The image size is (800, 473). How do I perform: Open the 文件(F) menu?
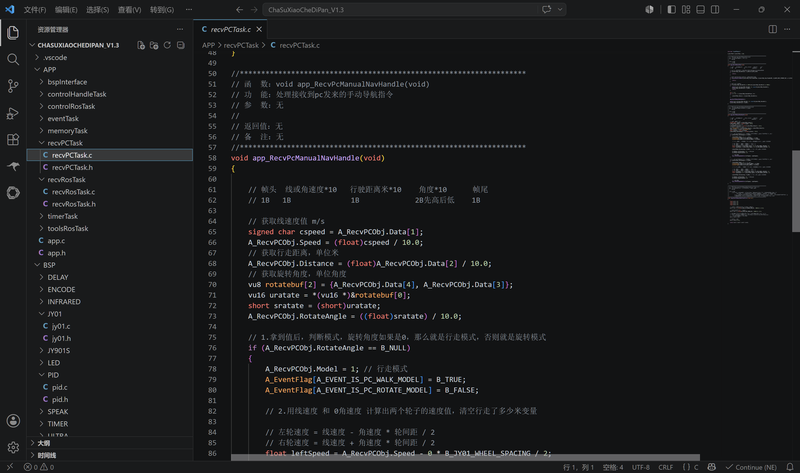point(35,10)
